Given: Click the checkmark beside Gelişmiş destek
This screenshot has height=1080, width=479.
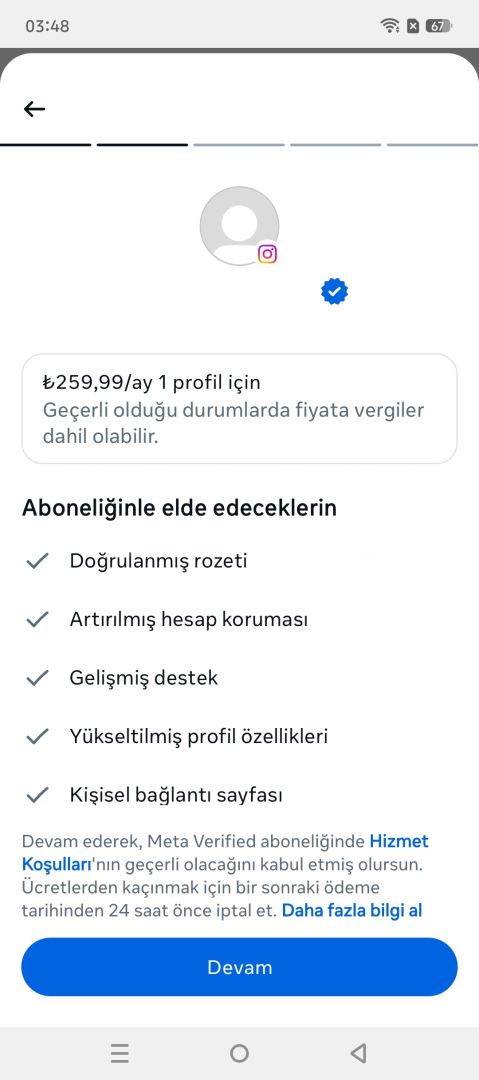Looking at the screenshot, I should [x=37, y=678].
